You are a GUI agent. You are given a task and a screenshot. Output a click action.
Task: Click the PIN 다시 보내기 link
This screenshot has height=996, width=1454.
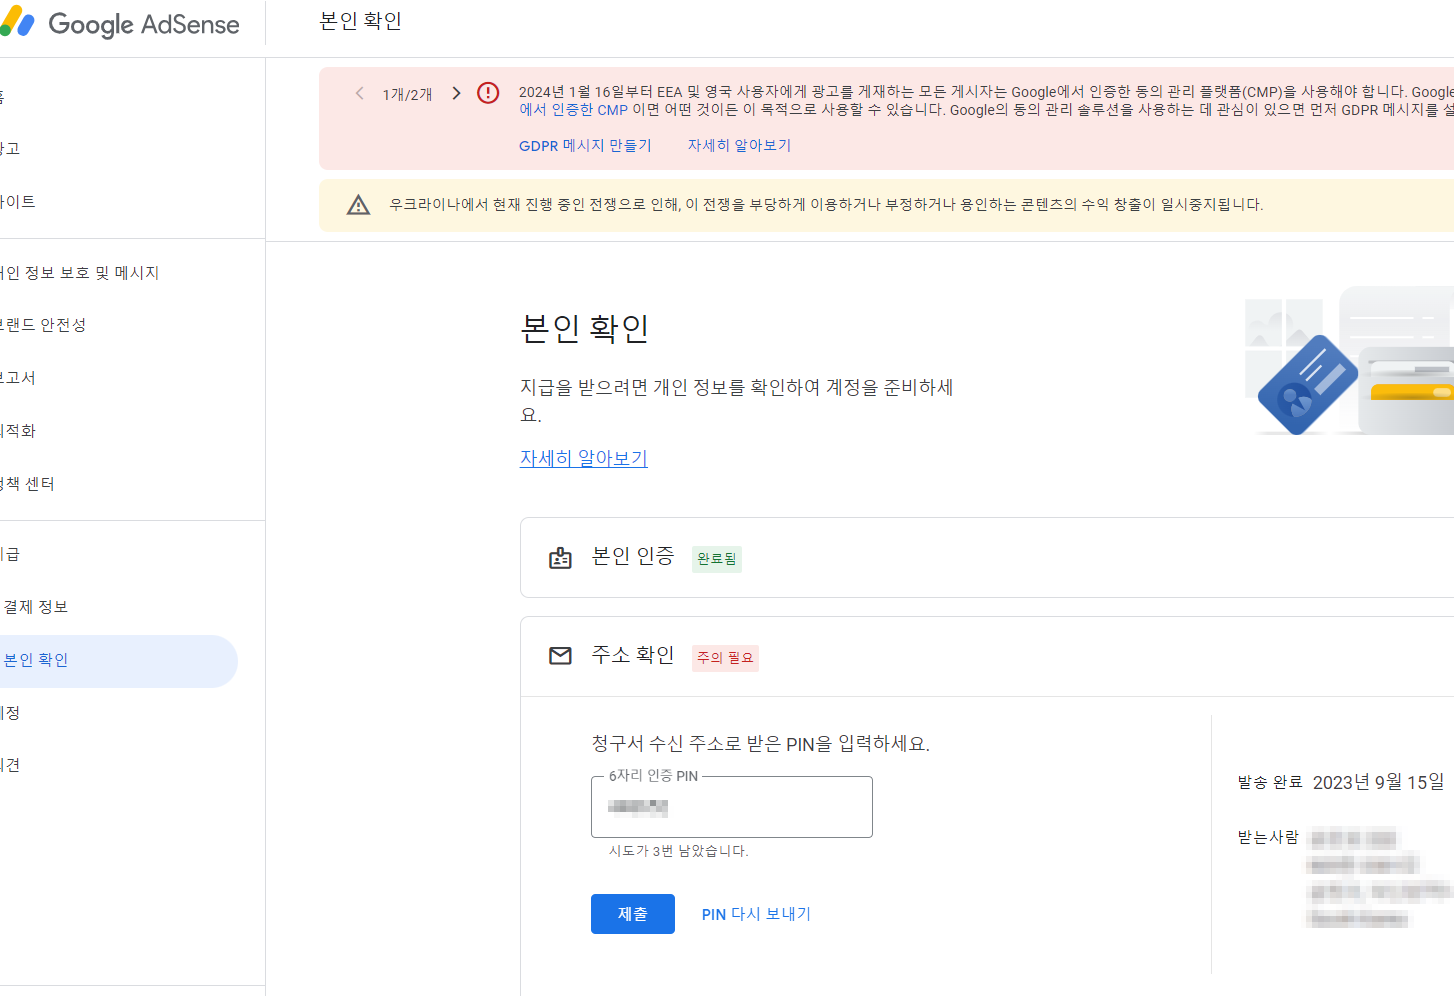pyautogui.click(x=757, y=913)
